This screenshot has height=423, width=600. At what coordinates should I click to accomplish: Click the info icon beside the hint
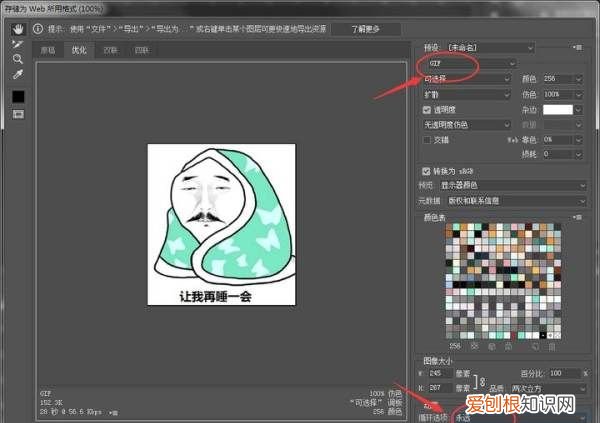point(38,29)
